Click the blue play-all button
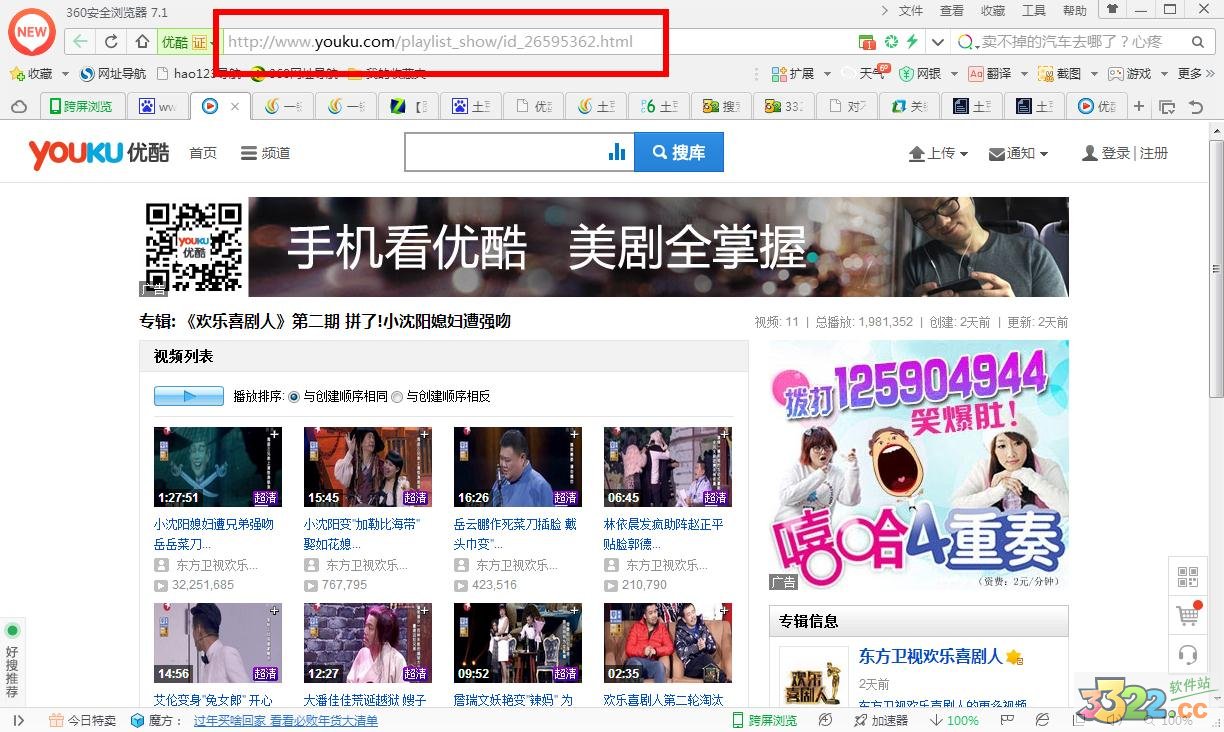 pyautogui.click(x=188, y=396)
